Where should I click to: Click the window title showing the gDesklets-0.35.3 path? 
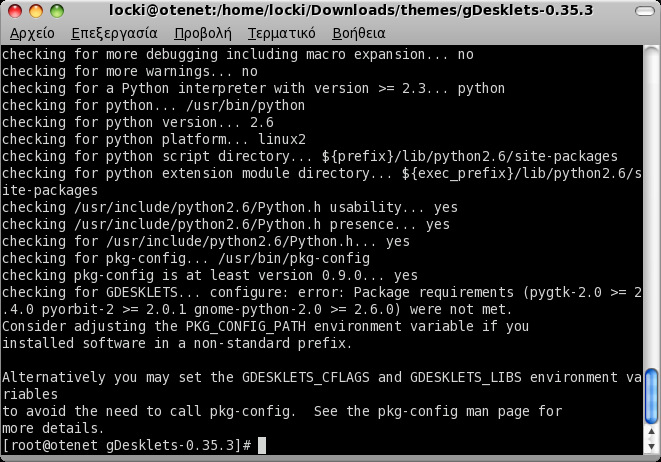click(351, 10)
